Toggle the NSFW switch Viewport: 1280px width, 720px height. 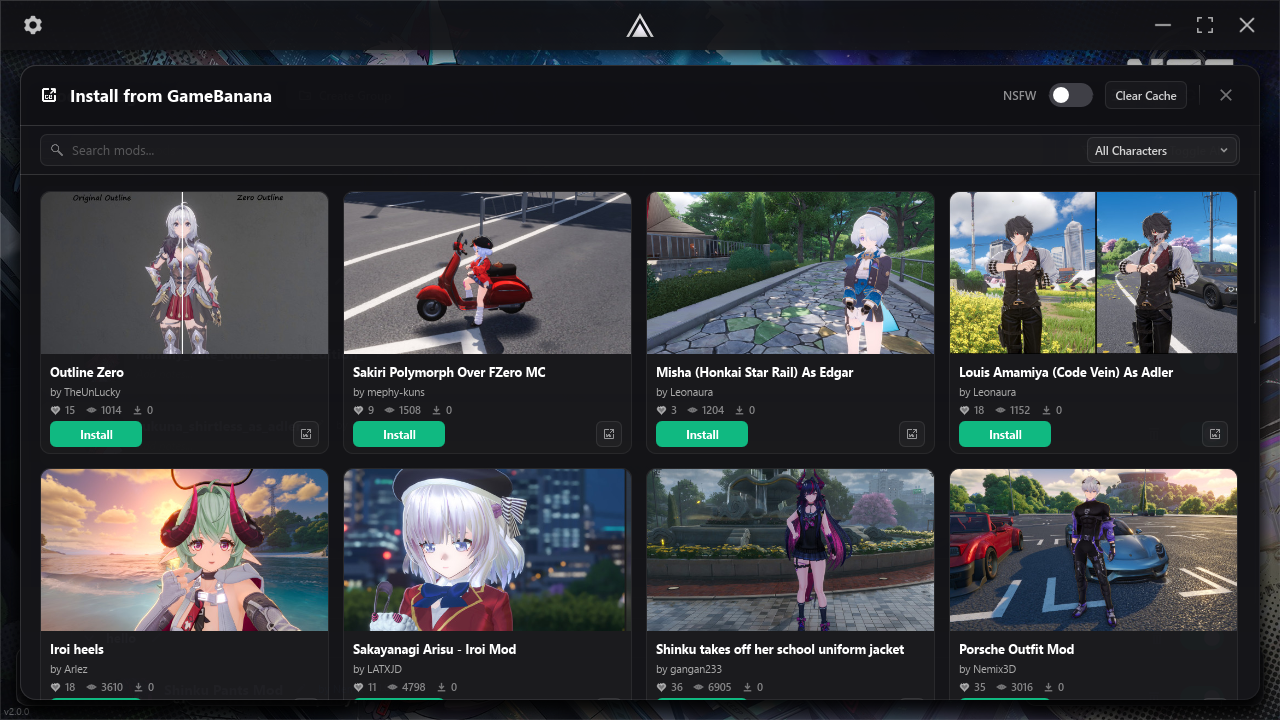click(1071, 95)
